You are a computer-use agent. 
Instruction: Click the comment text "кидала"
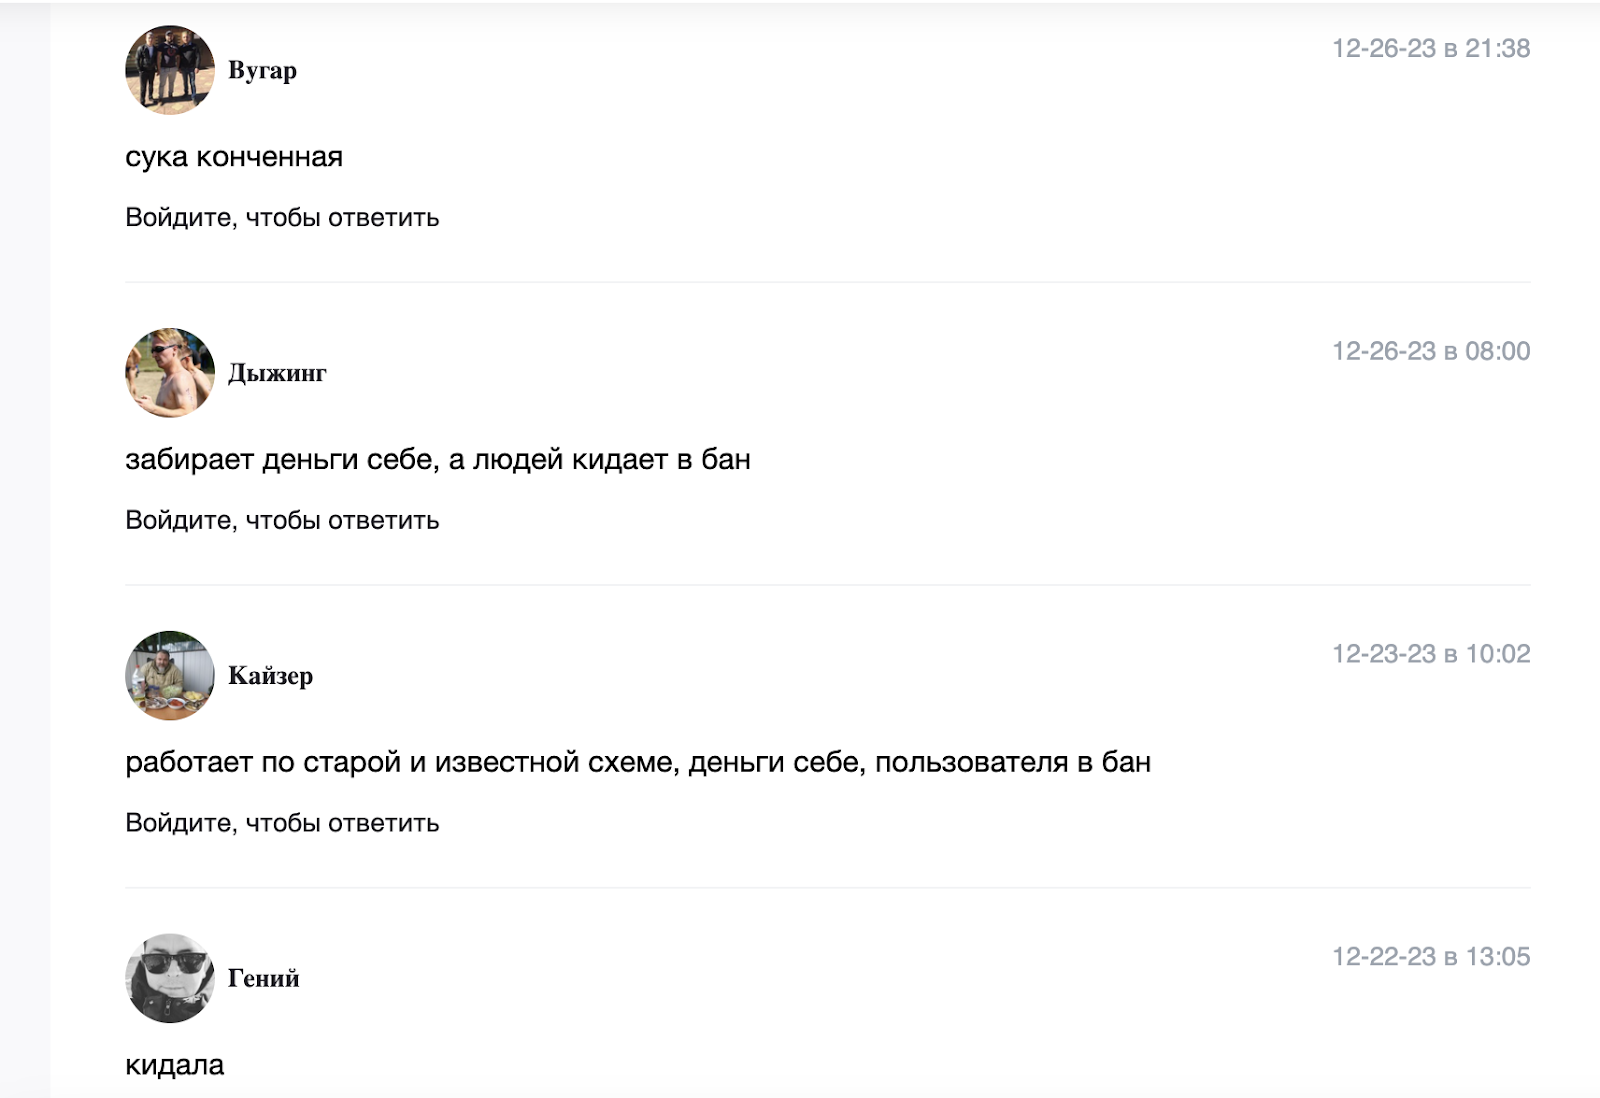pyautogui.click(x=175, y=1066)
